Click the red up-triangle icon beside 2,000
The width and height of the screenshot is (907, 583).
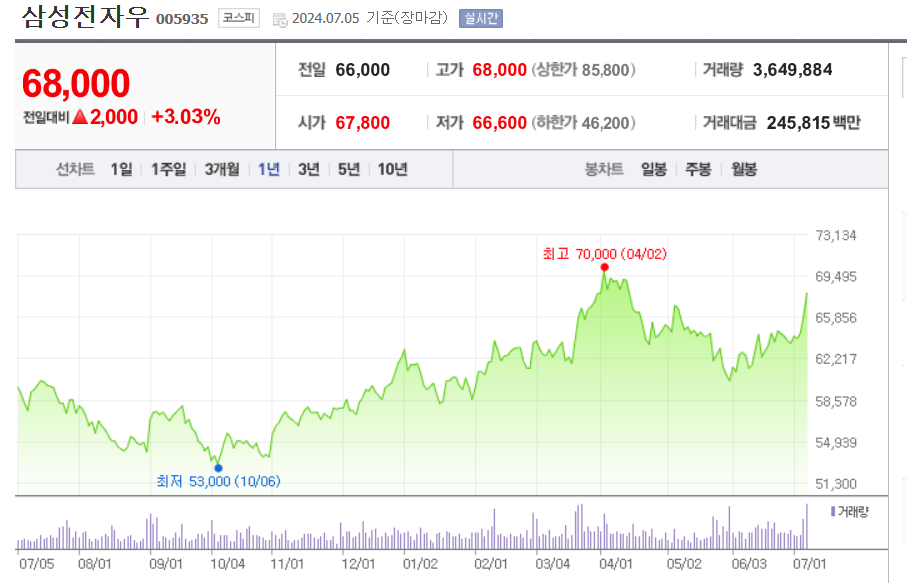tap(80, 117)
